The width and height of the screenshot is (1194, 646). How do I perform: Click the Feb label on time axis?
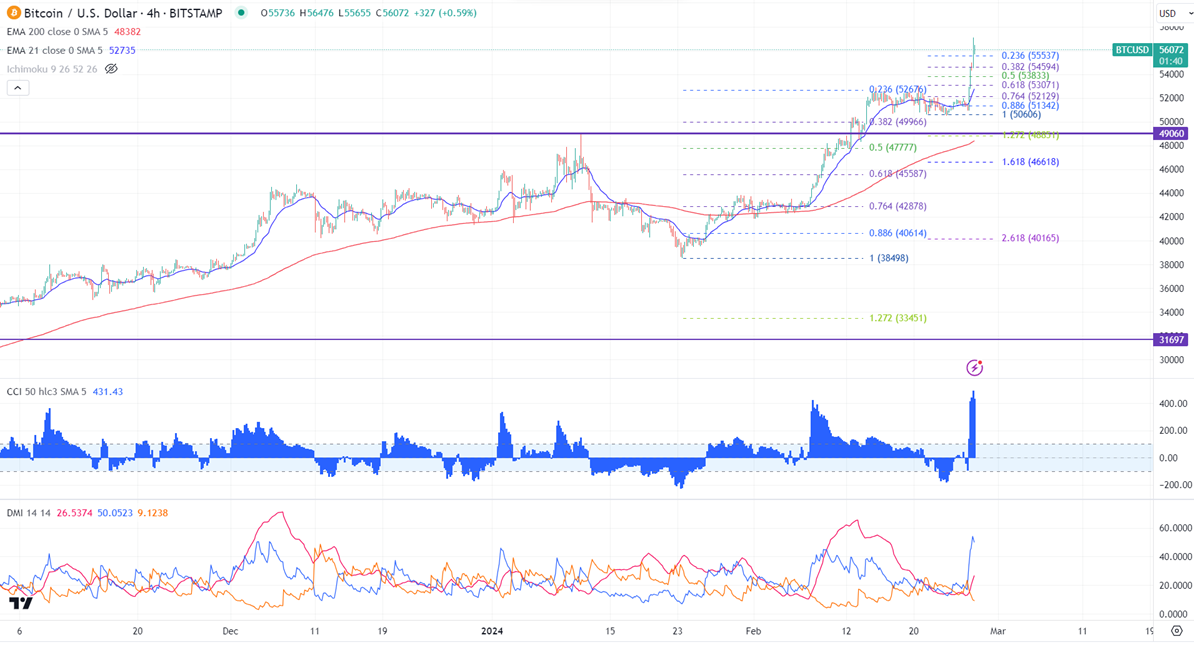pyautogui.click(x=753, y=631)
